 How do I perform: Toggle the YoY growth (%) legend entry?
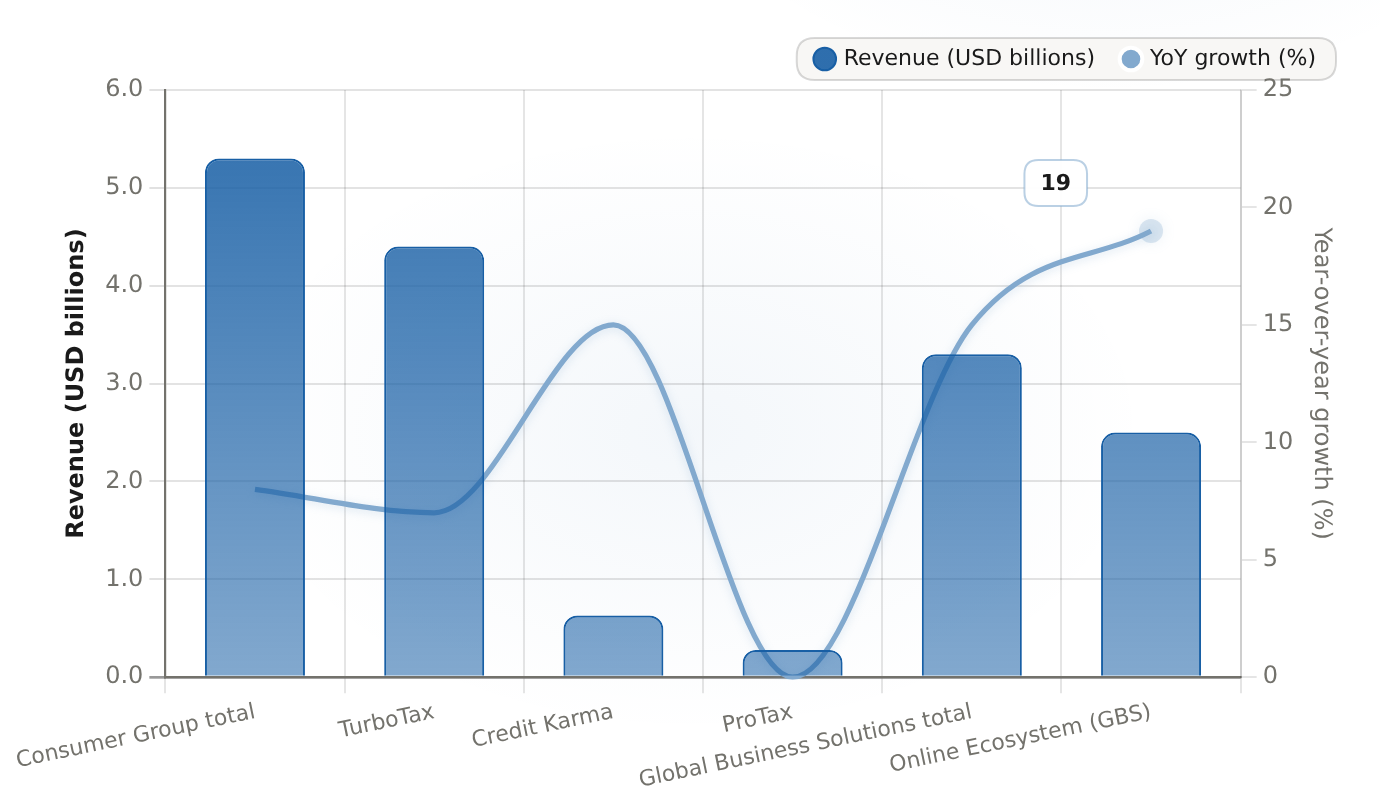tap(1218, 58)
